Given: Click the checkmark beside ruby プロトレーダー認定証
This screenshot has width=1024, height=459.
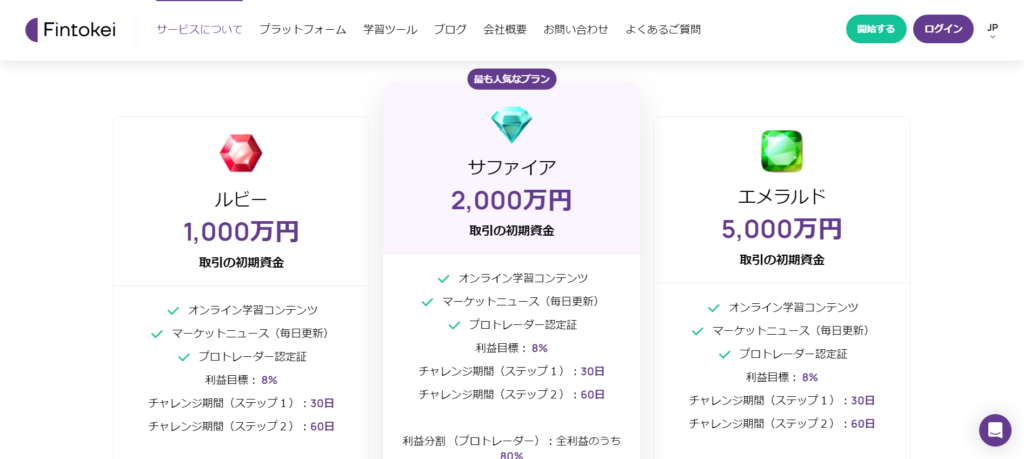Looking at the screenshot, I should [184, 357].
